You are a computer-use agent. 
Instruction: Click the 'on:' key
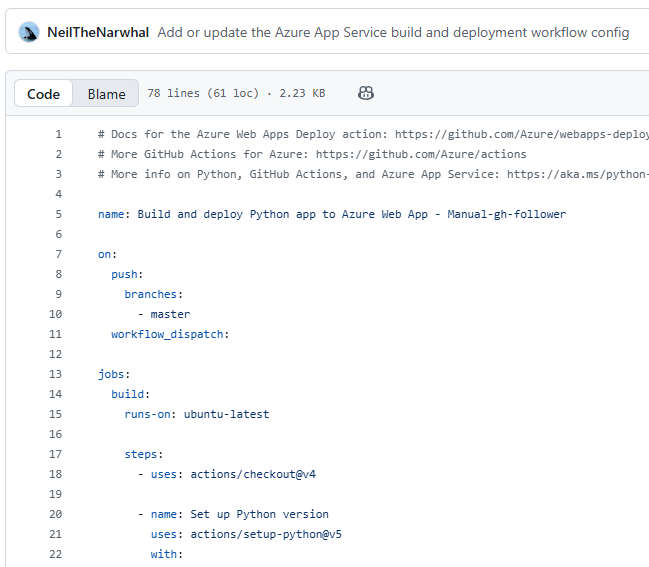pyautogui.click(x=107, y=254)
